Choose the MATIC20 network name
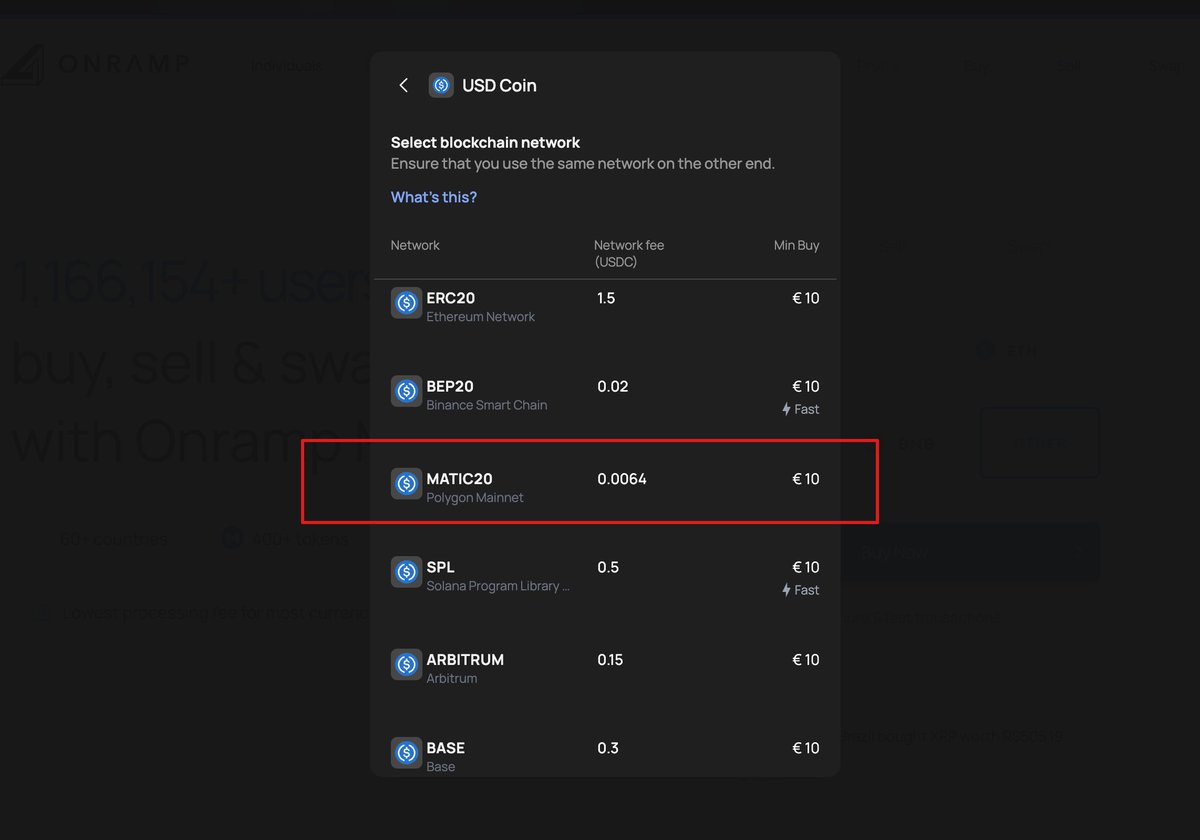 pos(460,479)
